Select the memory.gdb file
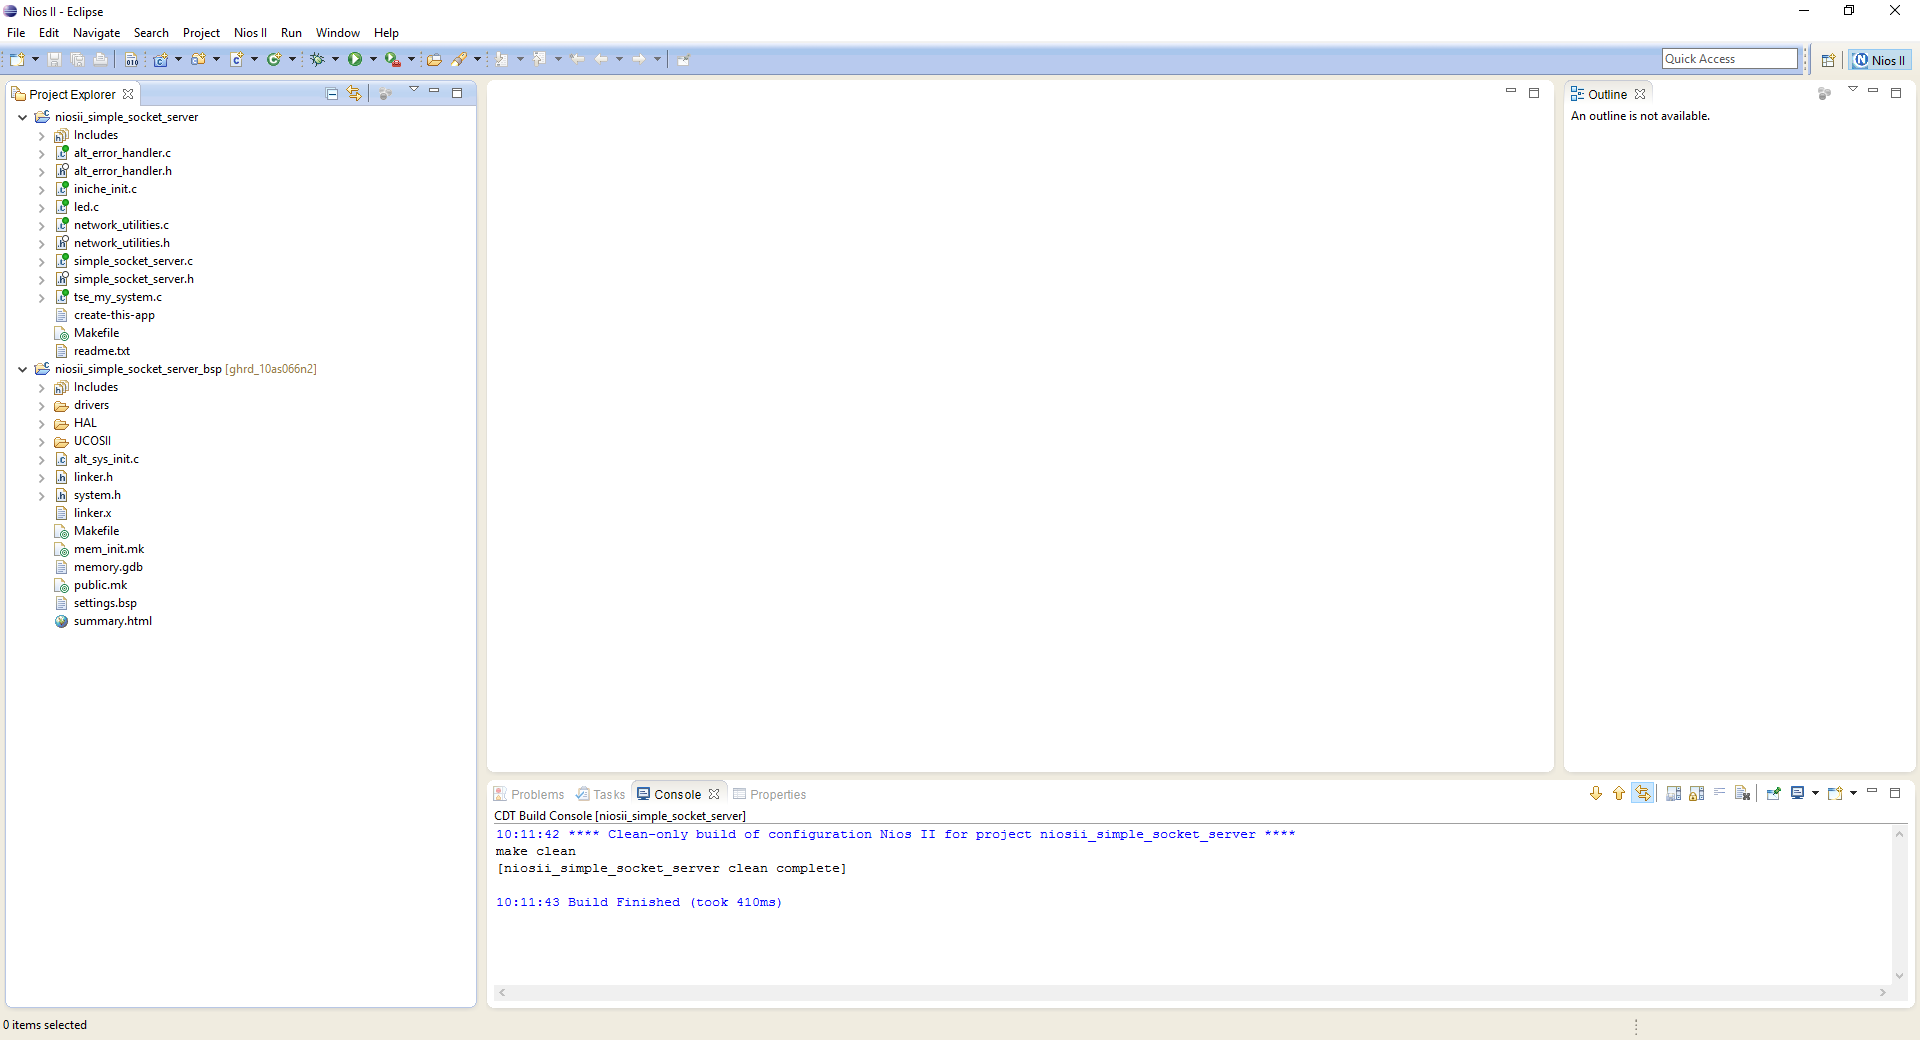Viewport: 1920px width, 1040px height. click(x=108, y=567)
